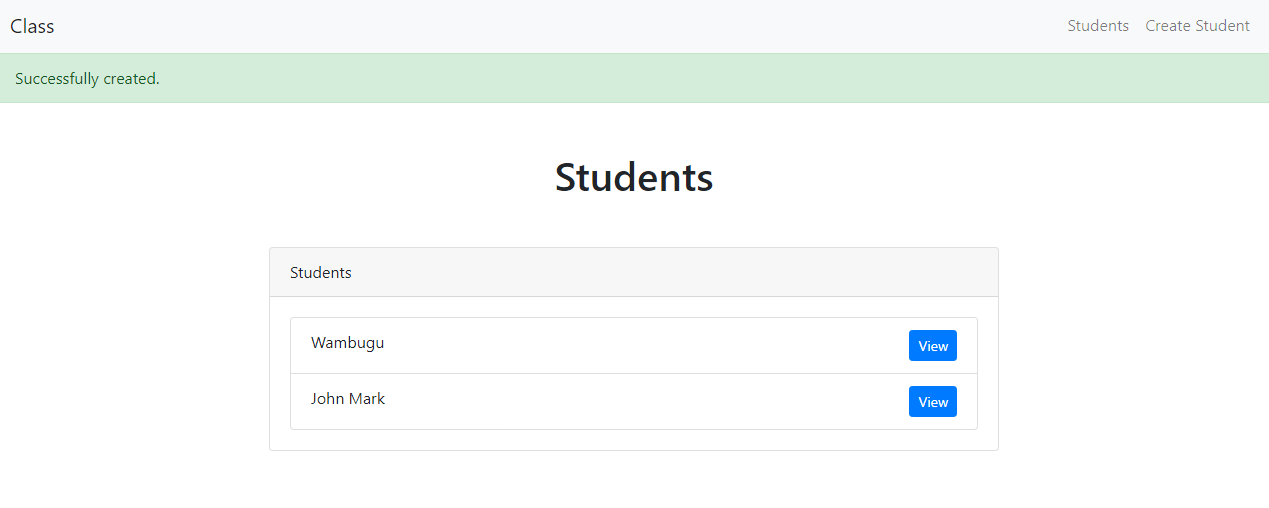The height and width of the screenshot is (508, 1269).
Task: Click the Successfully created alert banner
Action: coord(634,78)
